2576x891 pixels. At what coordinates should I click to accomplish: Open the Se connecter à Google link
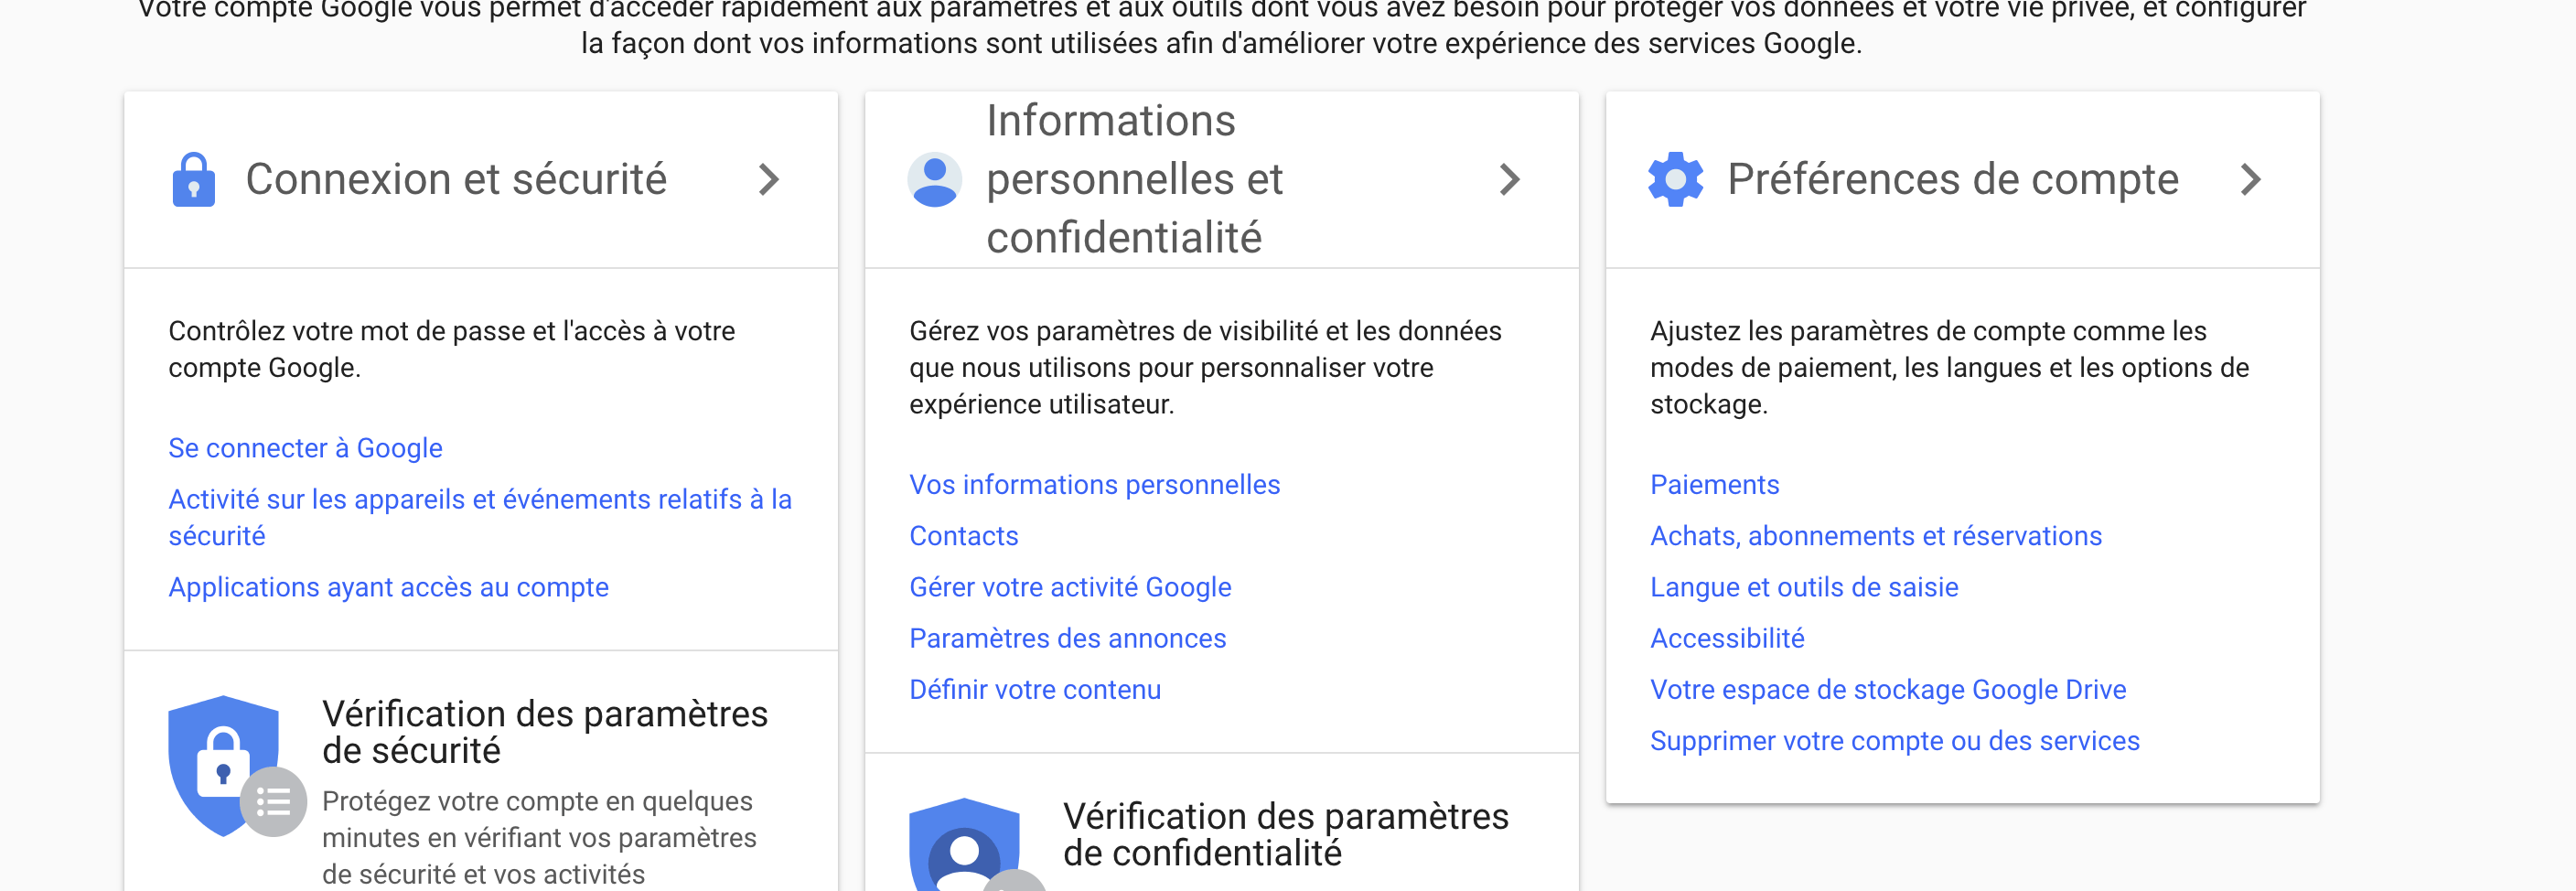pos(305,448)
